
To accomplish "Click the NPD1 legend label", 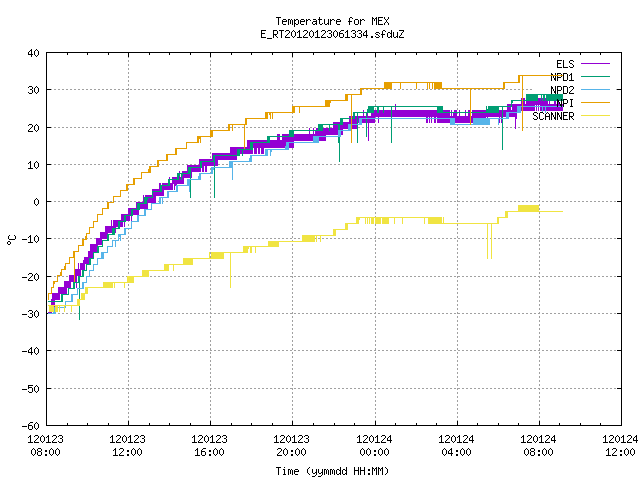I will coord(562,77).
